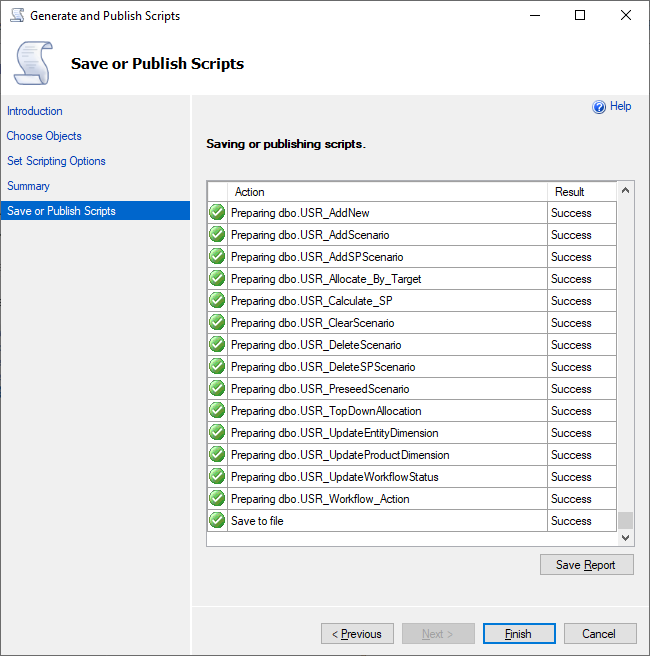
Task: Click the Cancel button
Action: click(600, 634)
